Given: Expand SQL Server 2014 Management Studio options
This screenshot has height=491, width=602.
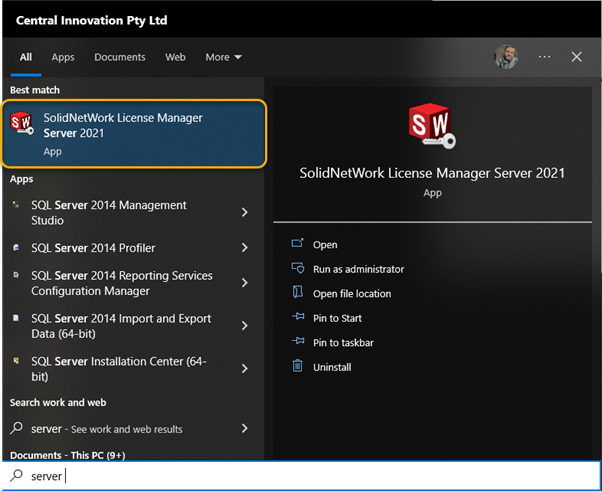Looking at the screenshot, I should (x=245, y=212).
